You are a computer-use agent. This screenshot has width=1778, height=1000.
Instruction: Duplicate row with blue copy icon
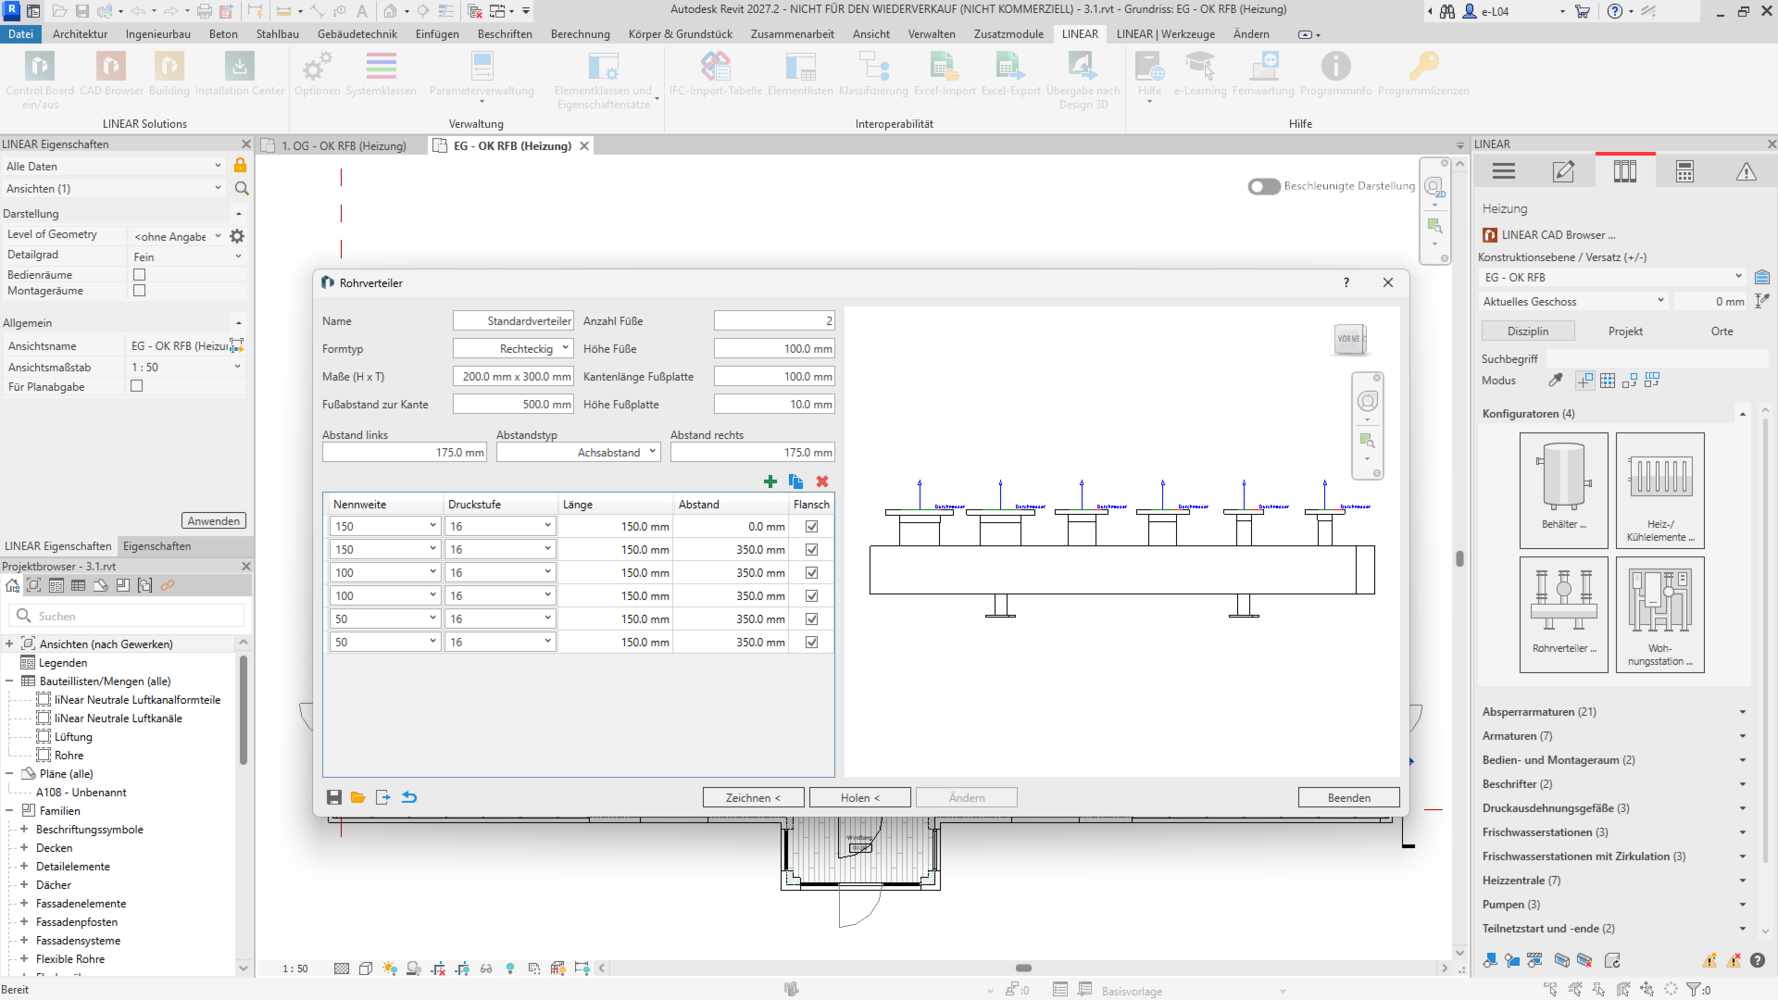(796, 482)
